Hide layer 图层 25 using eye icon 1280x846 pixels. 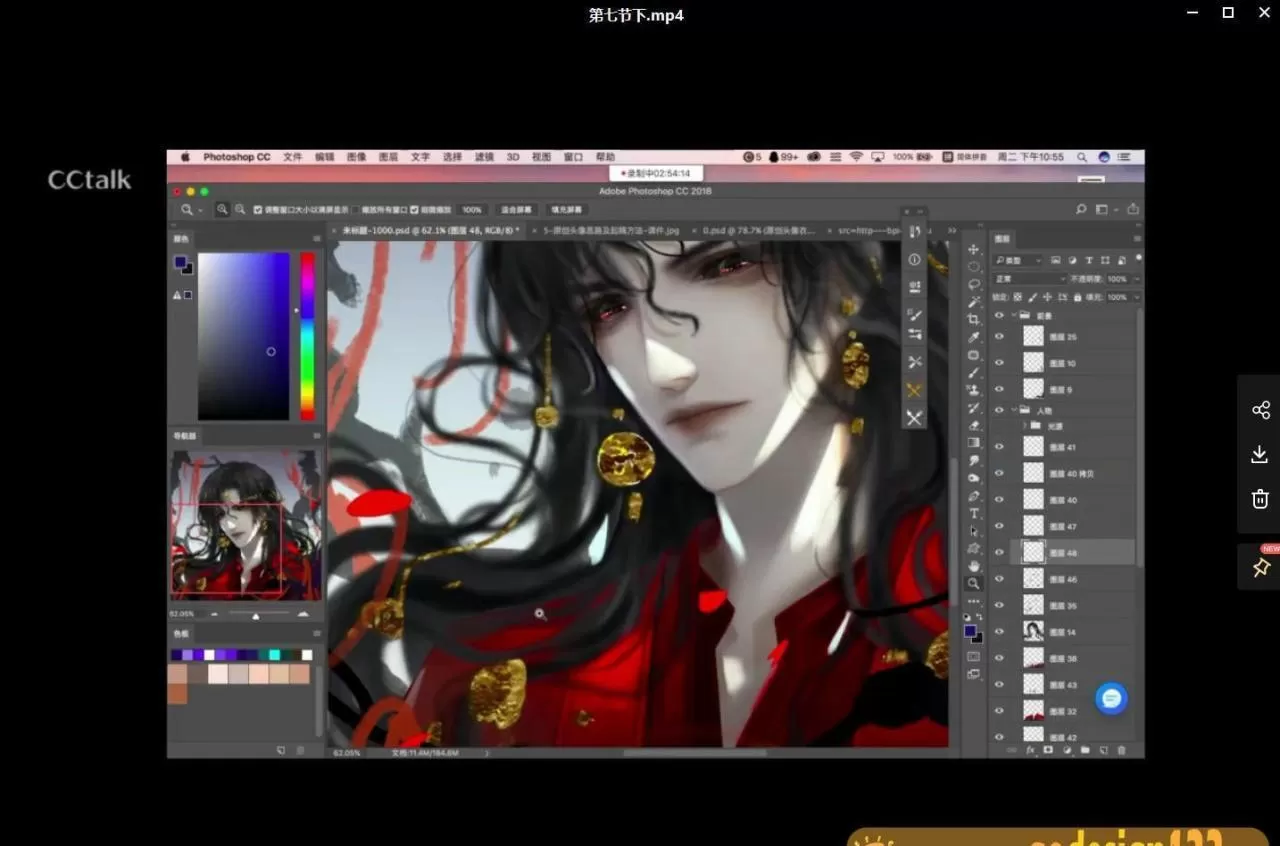click(998, 337)
